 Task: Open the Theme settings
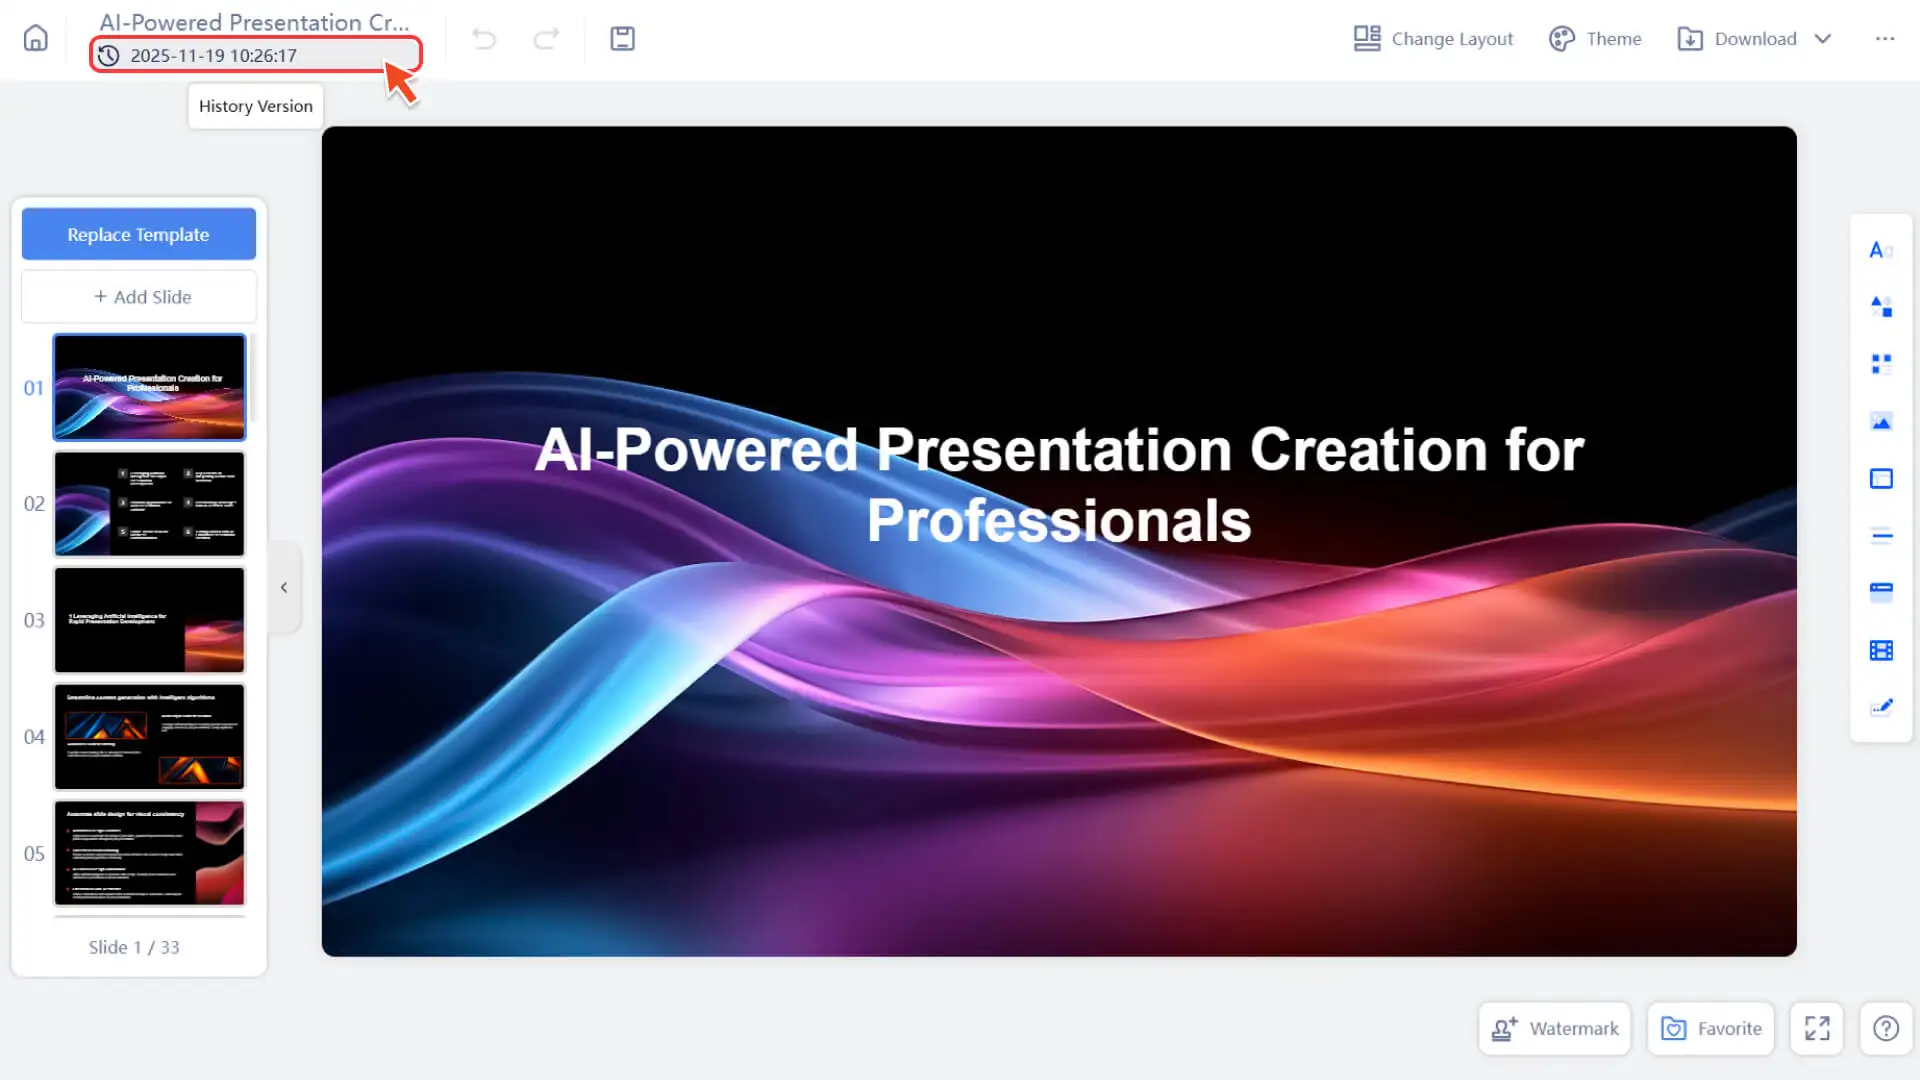coord(1595,38)
